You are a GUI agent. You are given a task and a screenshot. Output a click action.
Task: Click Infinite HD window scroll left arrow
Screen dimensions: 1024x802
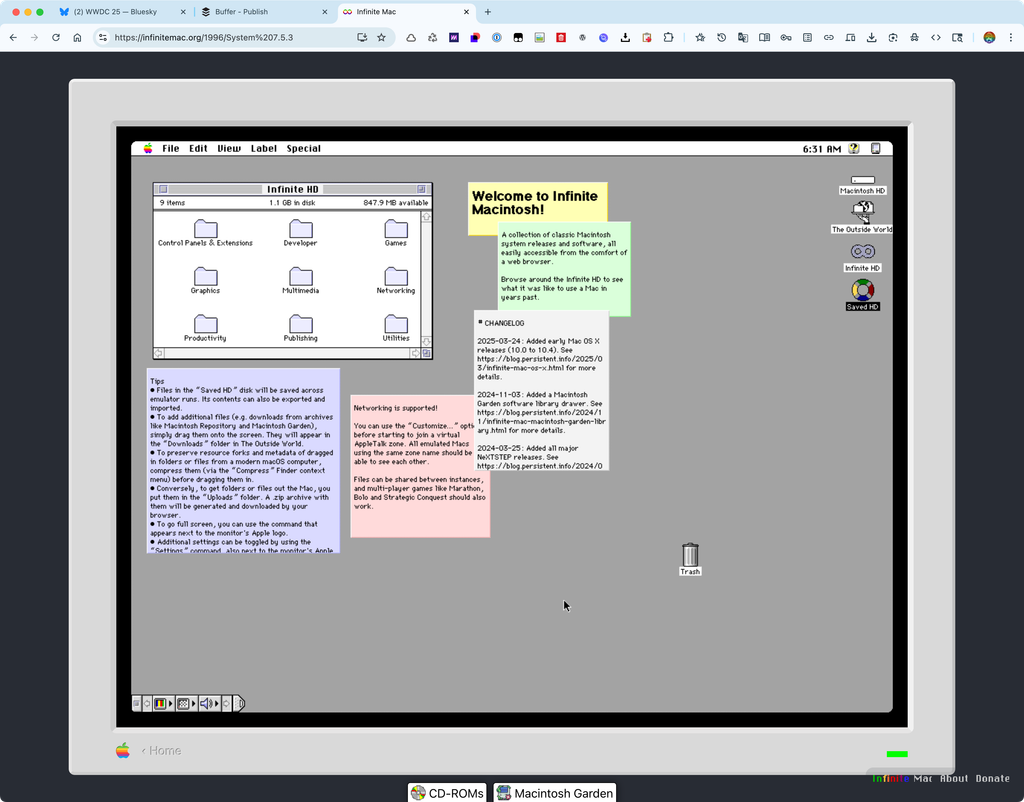pyautogui.click(x=159, y=353)
